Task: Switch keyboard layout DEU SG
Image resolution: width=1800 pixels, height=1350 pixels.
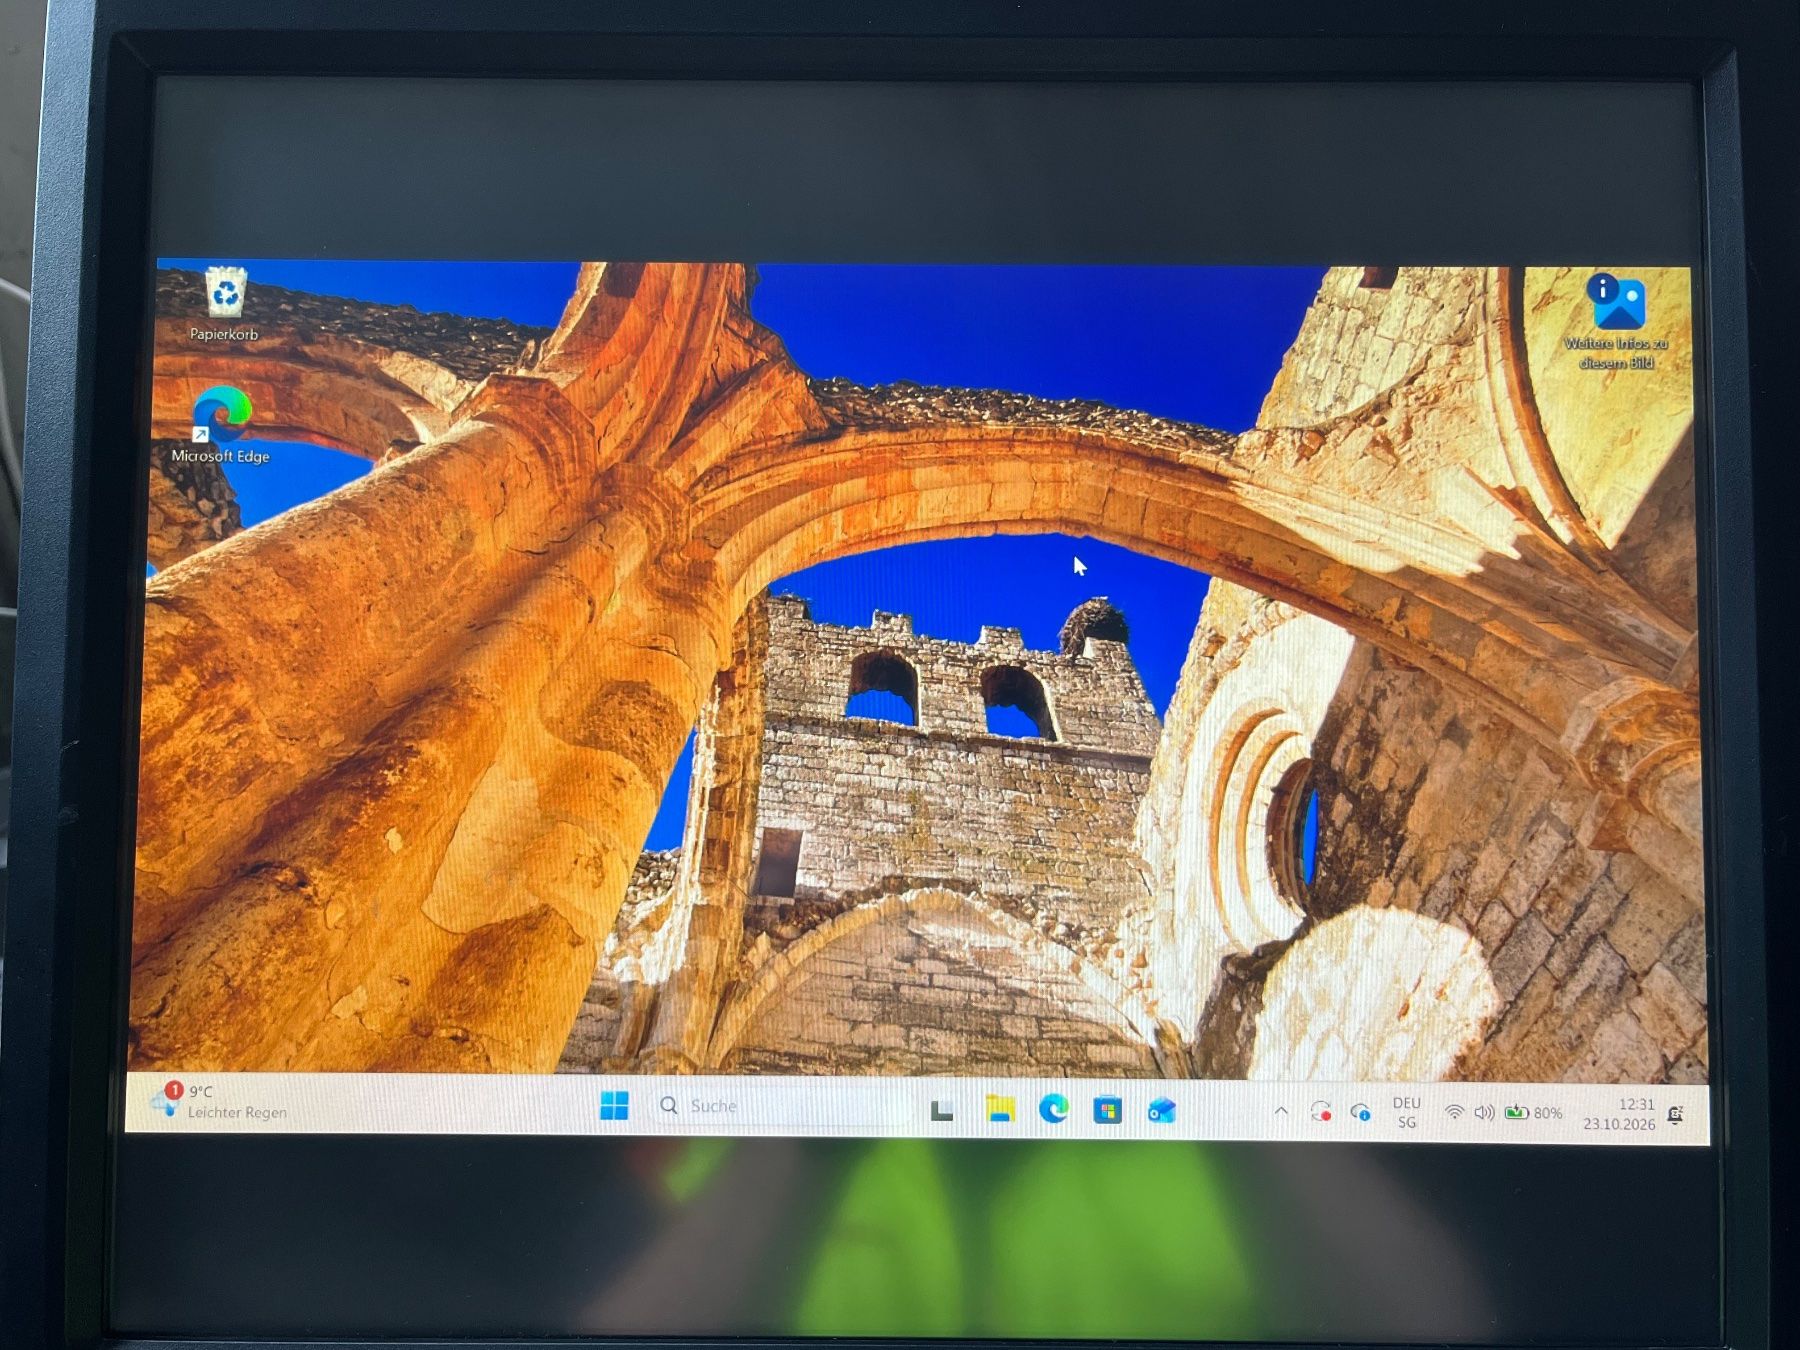Action: point(1406,1113)
